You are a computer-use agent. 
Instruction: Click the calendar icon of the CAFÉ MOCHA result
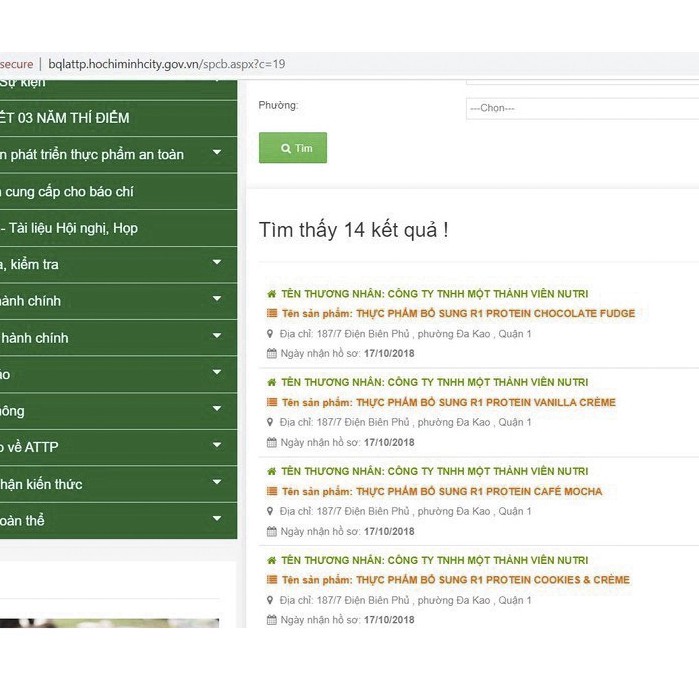coord(271,531)
